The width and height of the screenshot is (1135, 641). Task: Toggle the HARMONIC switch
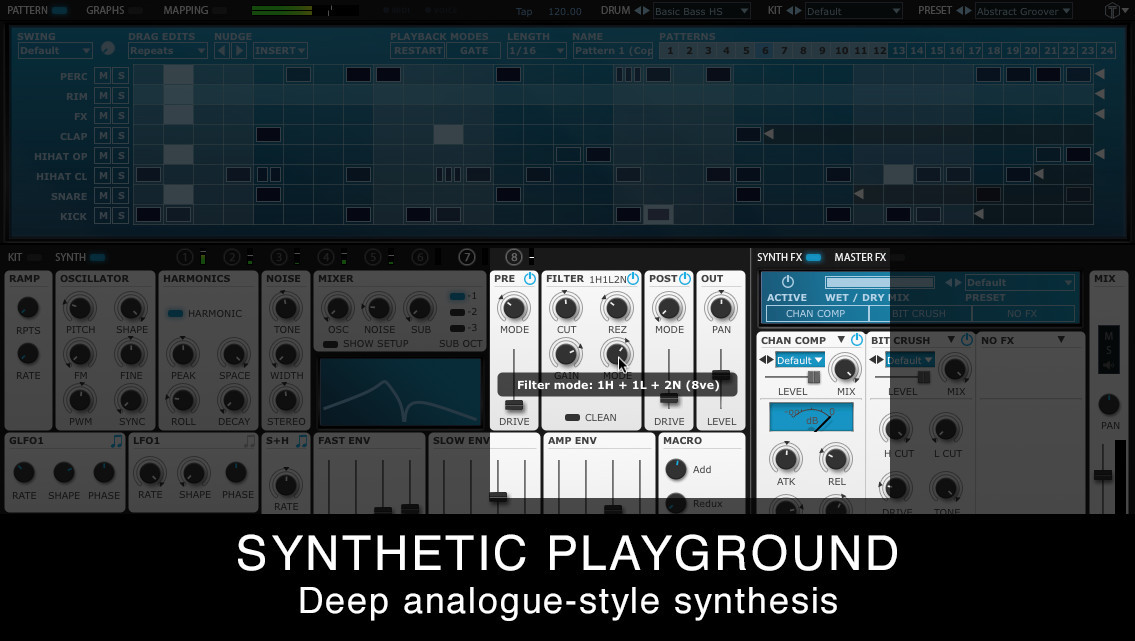pos(175,313)
